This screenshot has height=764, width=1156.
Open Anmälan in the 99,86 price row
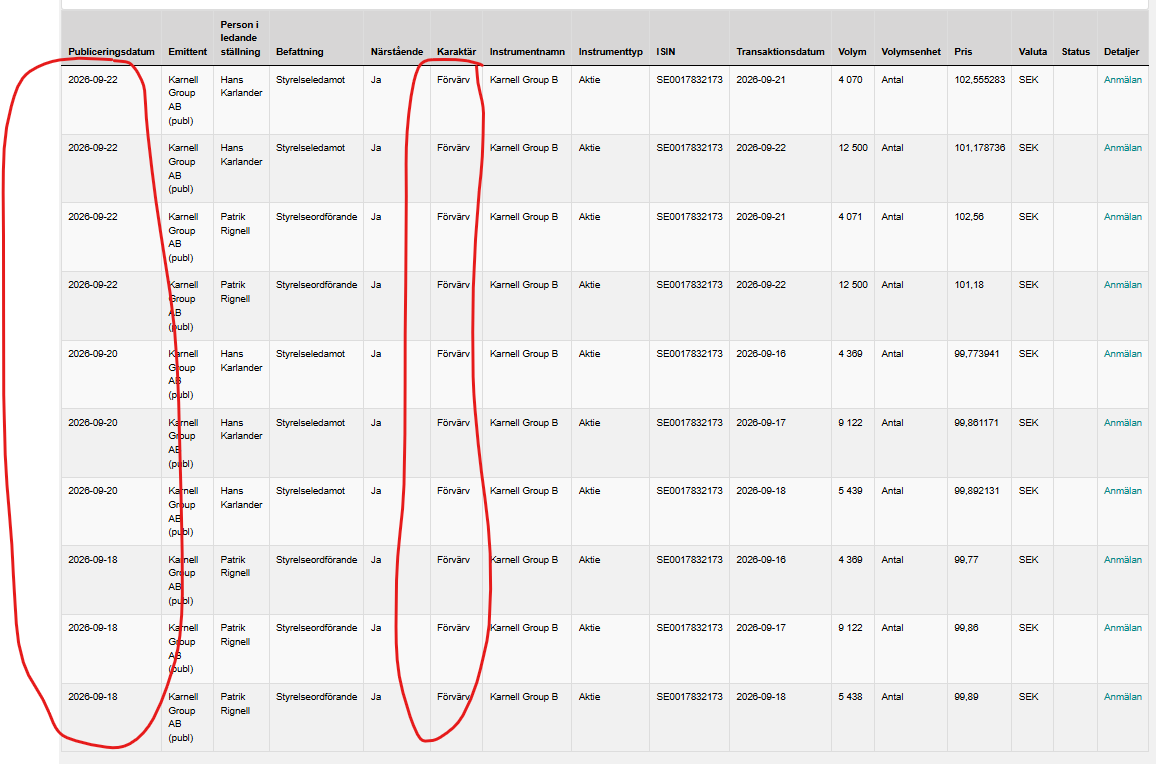coord(1122,628)
